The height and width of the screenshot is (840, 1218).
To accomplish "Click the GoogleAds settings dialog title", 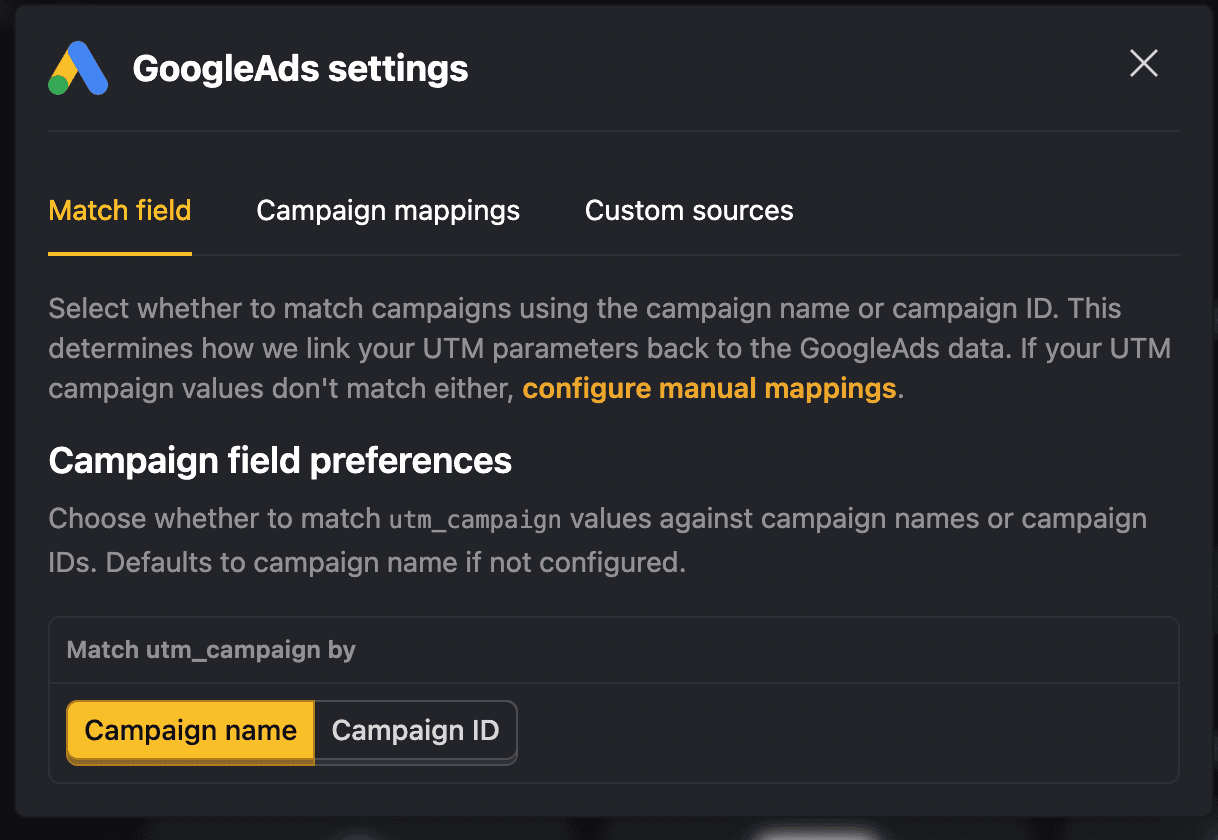I will pyautogui.click(x=300, y=68).
